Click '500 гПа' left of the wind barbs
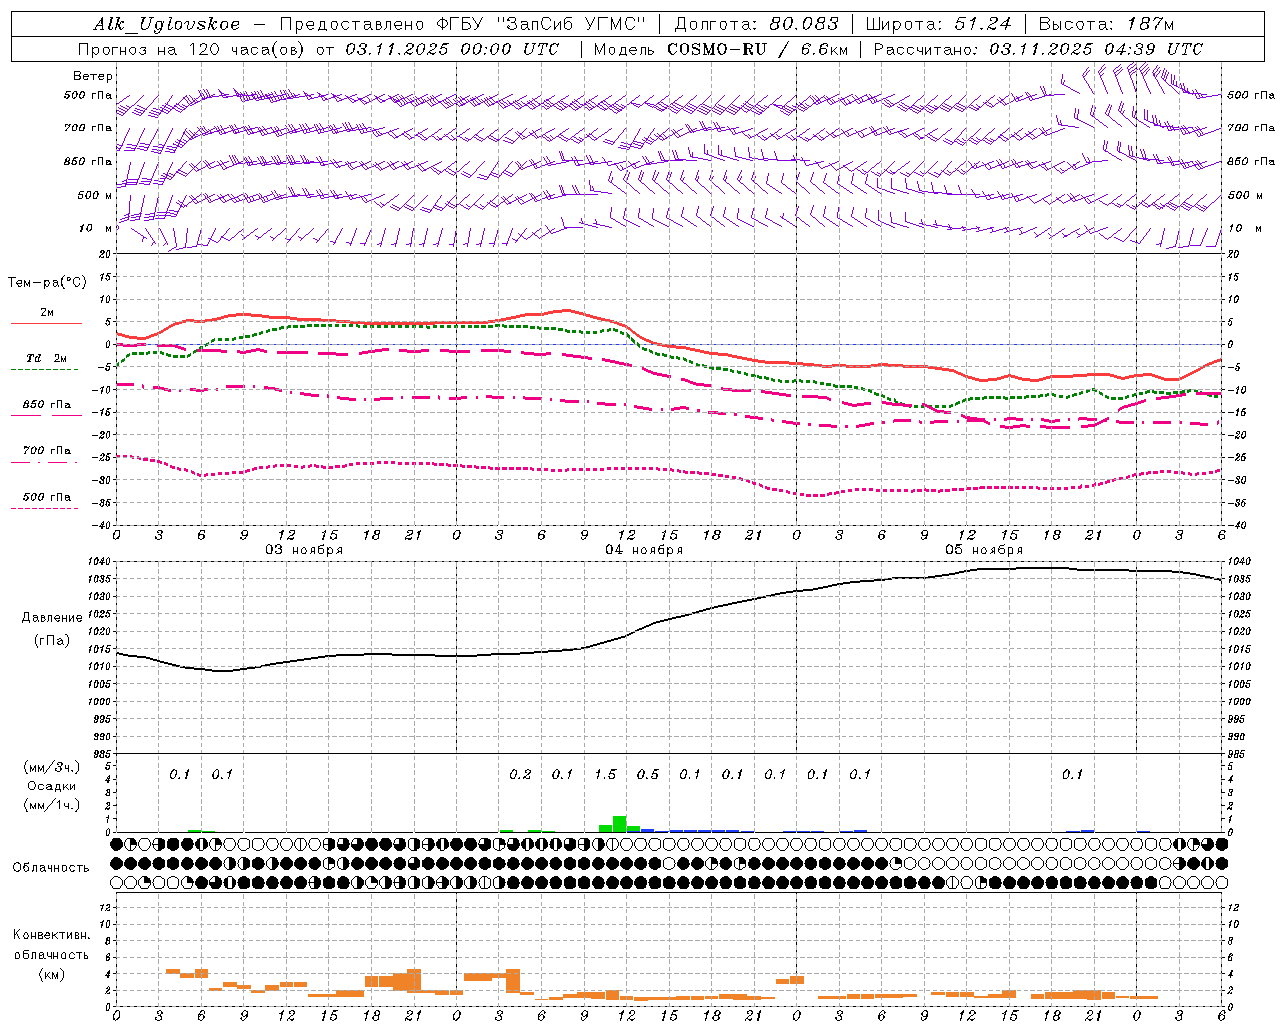This screenshot has width=1280, height=1024. click(88, 95)
